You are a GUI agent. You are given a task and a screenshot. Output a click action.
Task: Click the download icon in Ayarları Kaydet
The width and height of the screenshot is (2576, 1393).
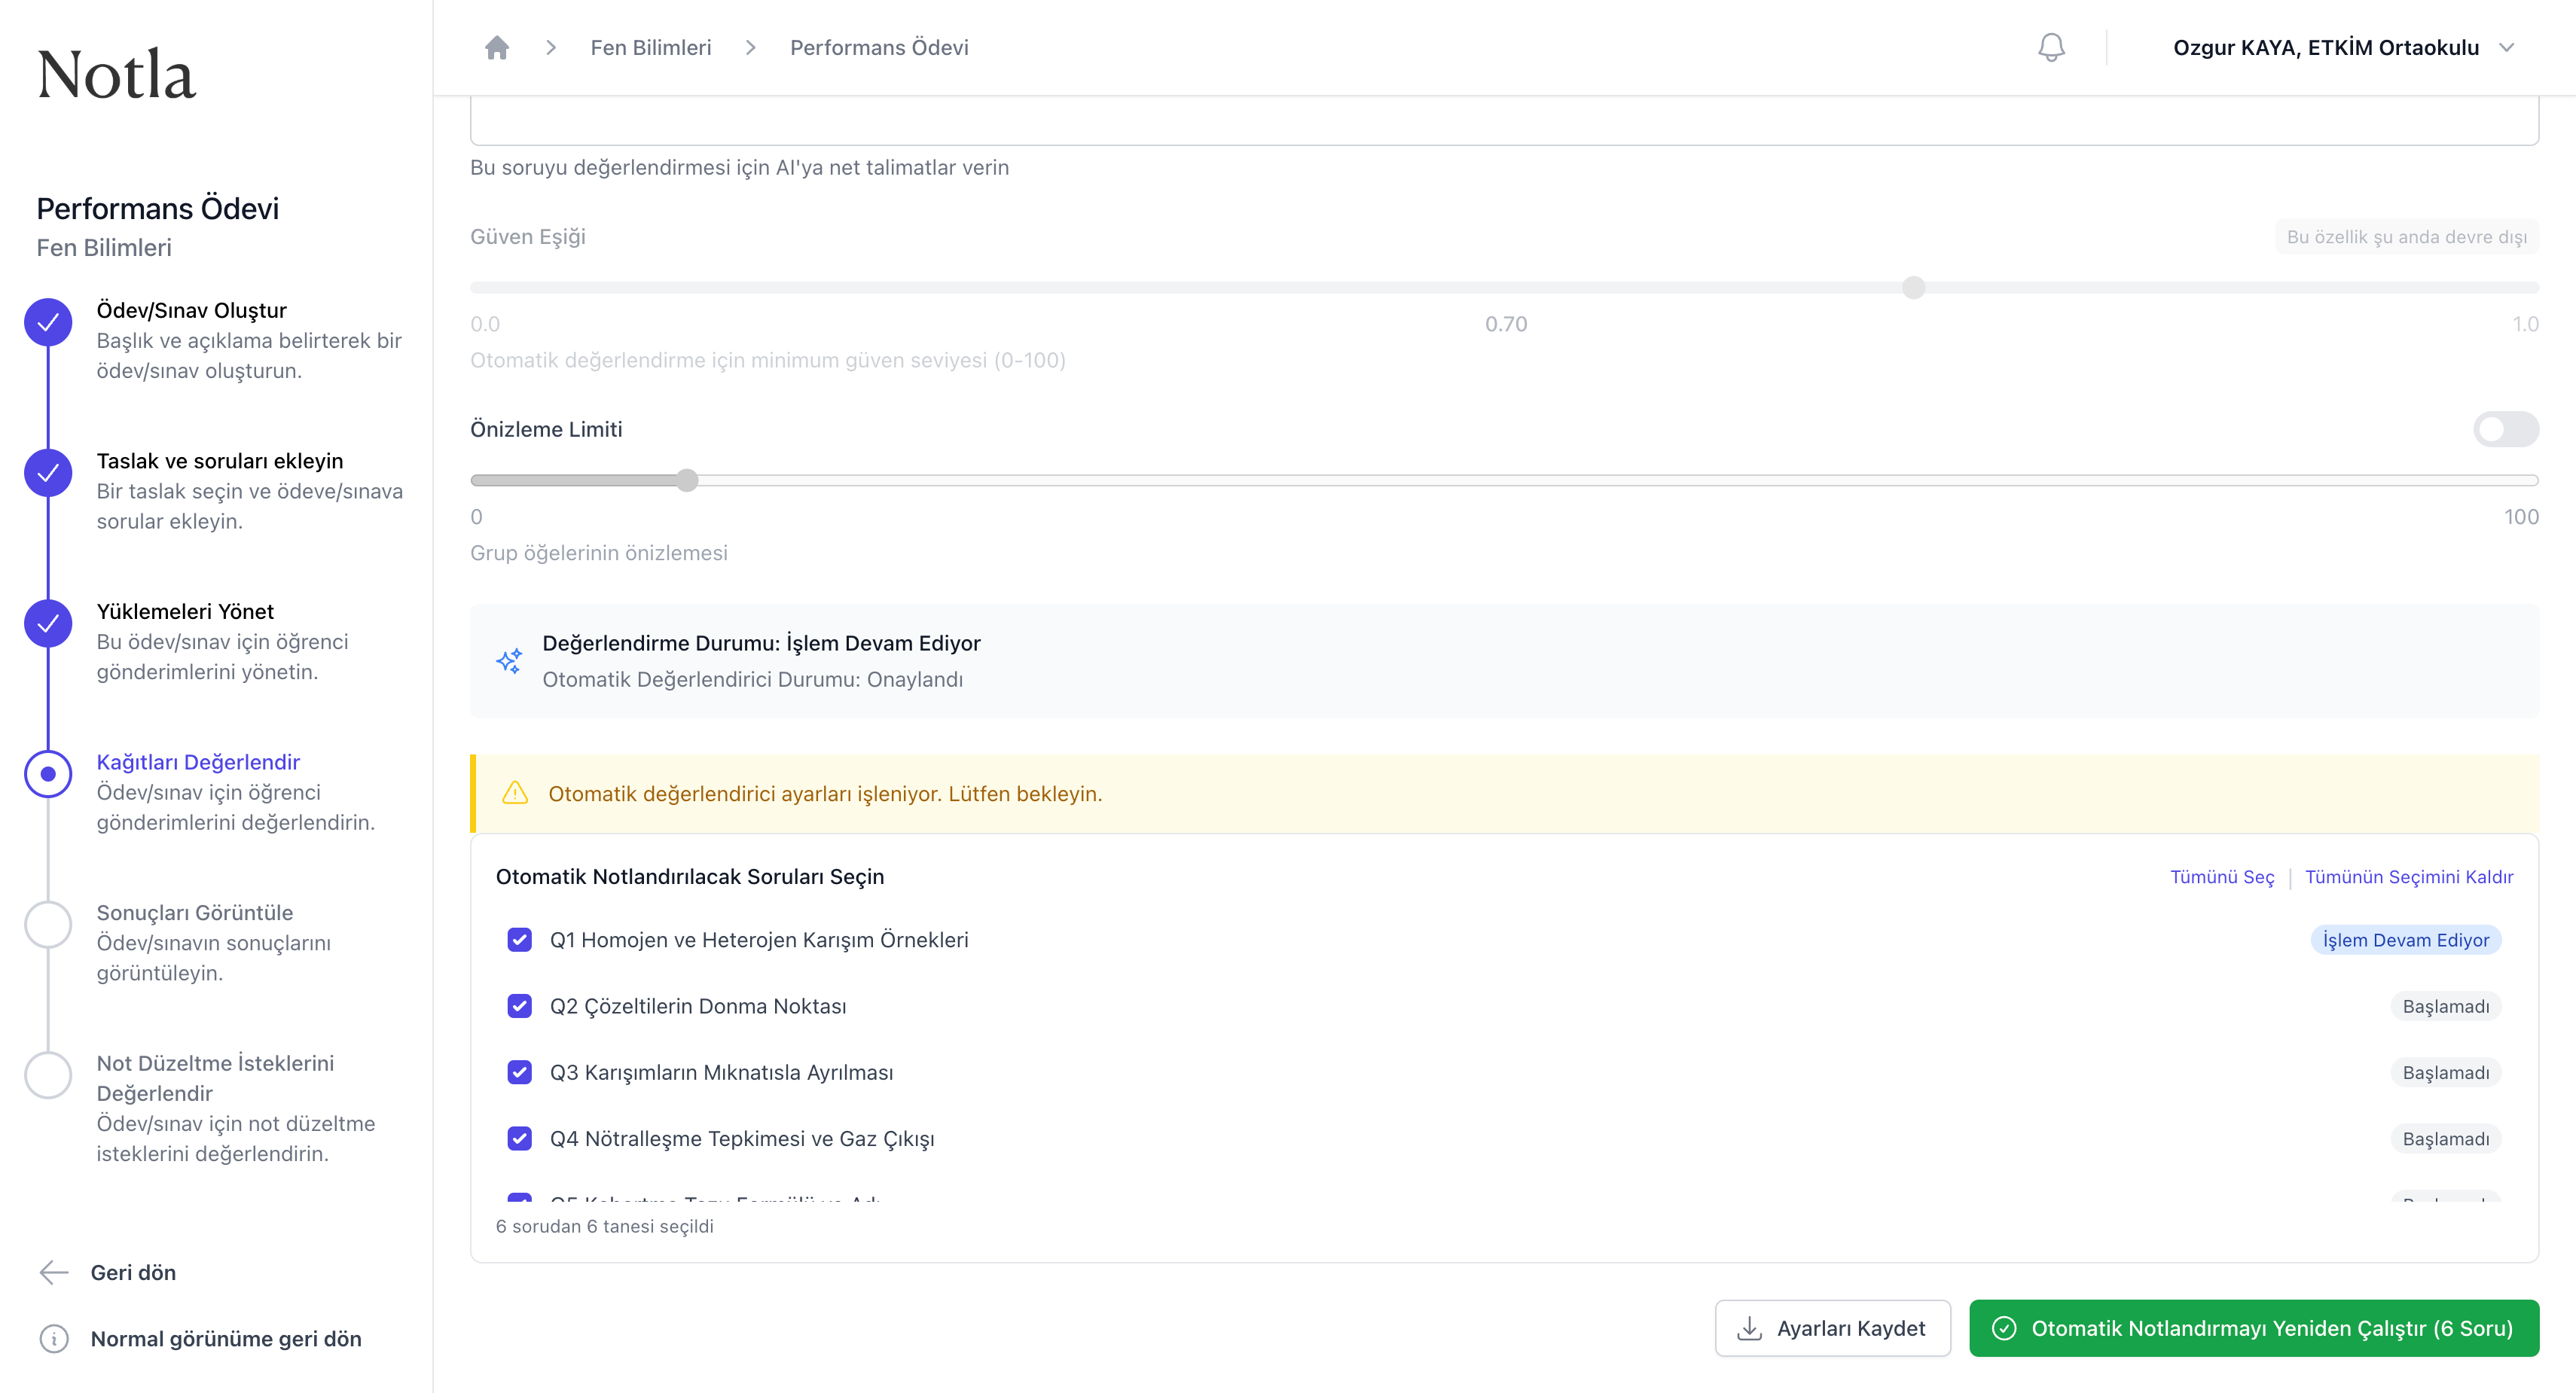(1749, 1328)
